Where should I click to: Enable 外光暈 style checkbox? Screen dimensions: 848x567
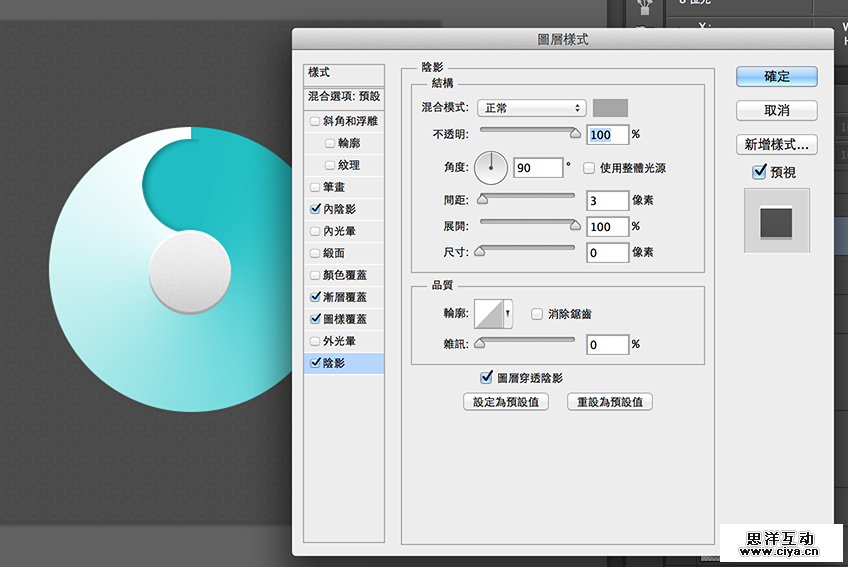(x=315, y=341)
